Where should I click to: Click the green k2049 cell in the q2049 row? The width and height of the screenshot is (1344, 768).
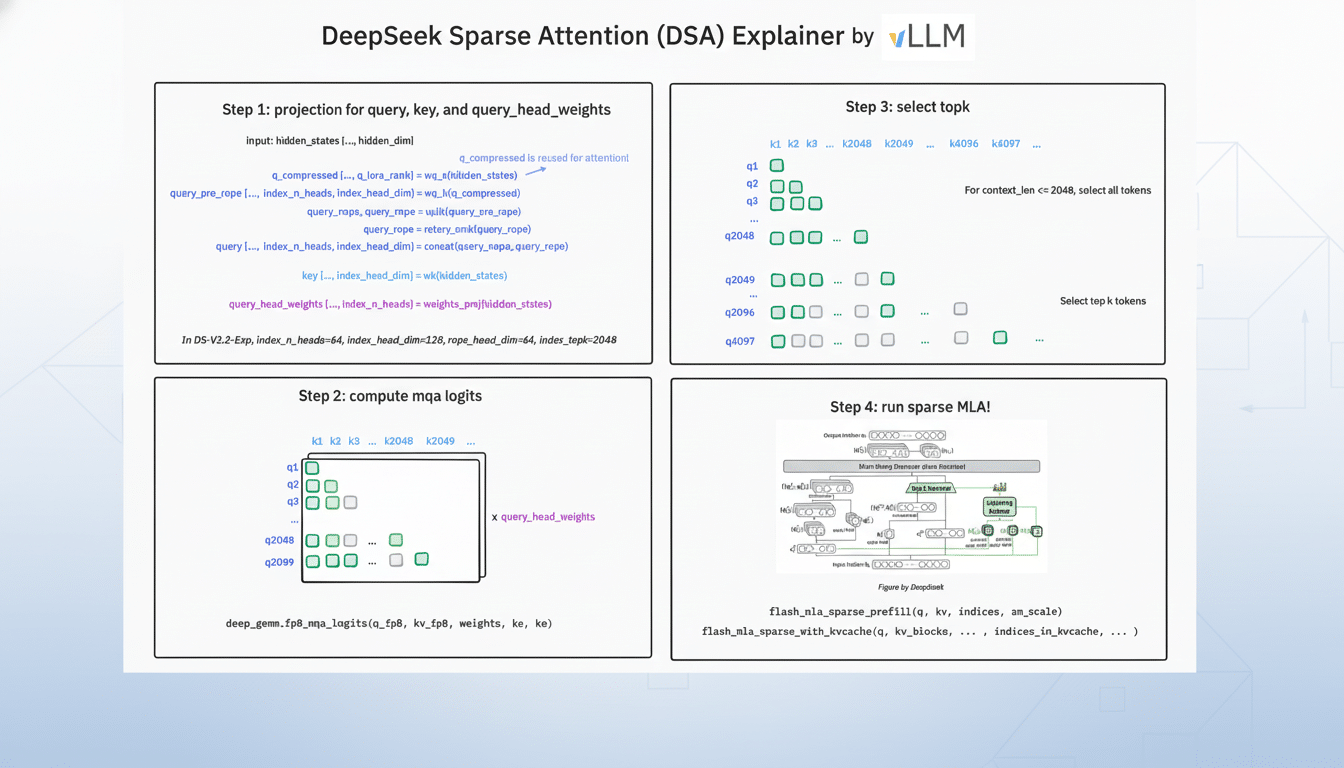(887, 278)
